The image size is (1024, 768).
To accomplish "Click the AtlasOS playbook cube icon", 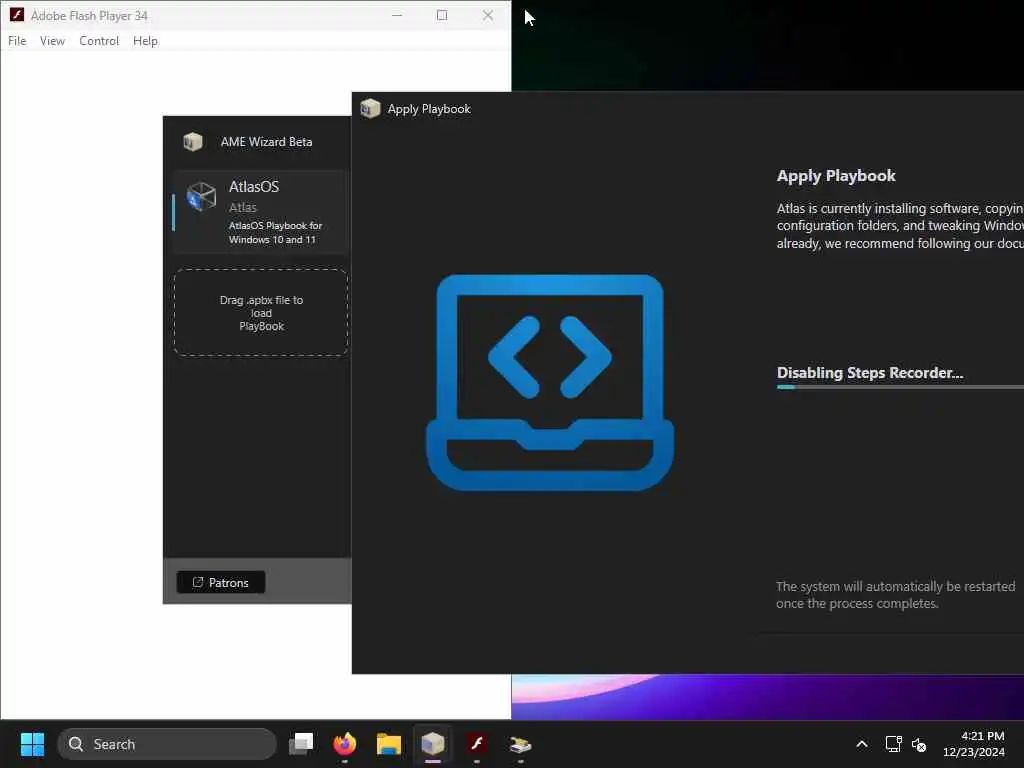I will [201, 197].
